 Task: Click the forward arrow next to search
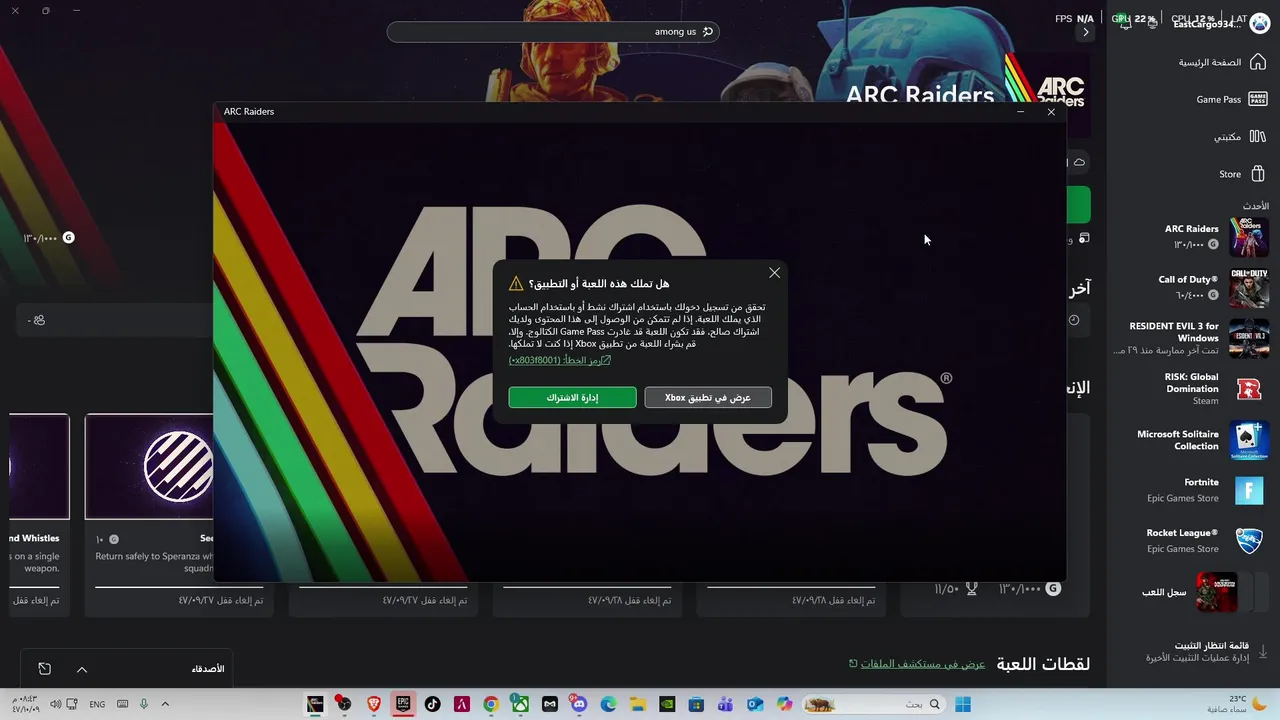click(x=1086, y=32)
